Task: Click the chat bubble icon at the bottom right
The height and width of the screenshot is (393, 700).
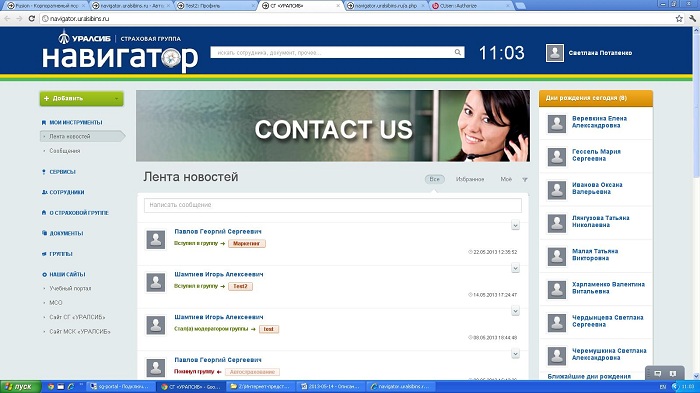Action: pos(658,373)
